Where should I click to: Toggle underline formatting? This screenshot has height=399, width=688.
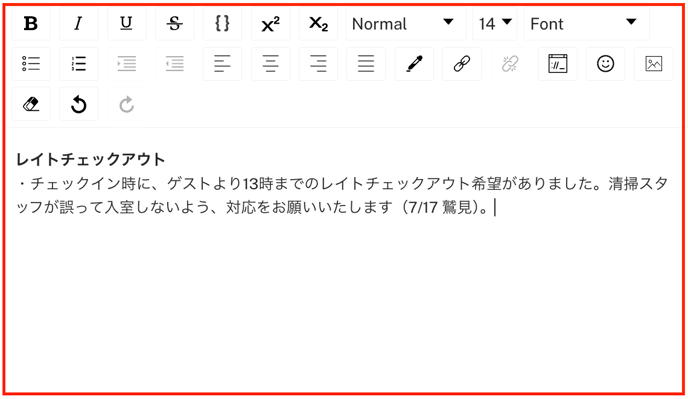[126, 23]
